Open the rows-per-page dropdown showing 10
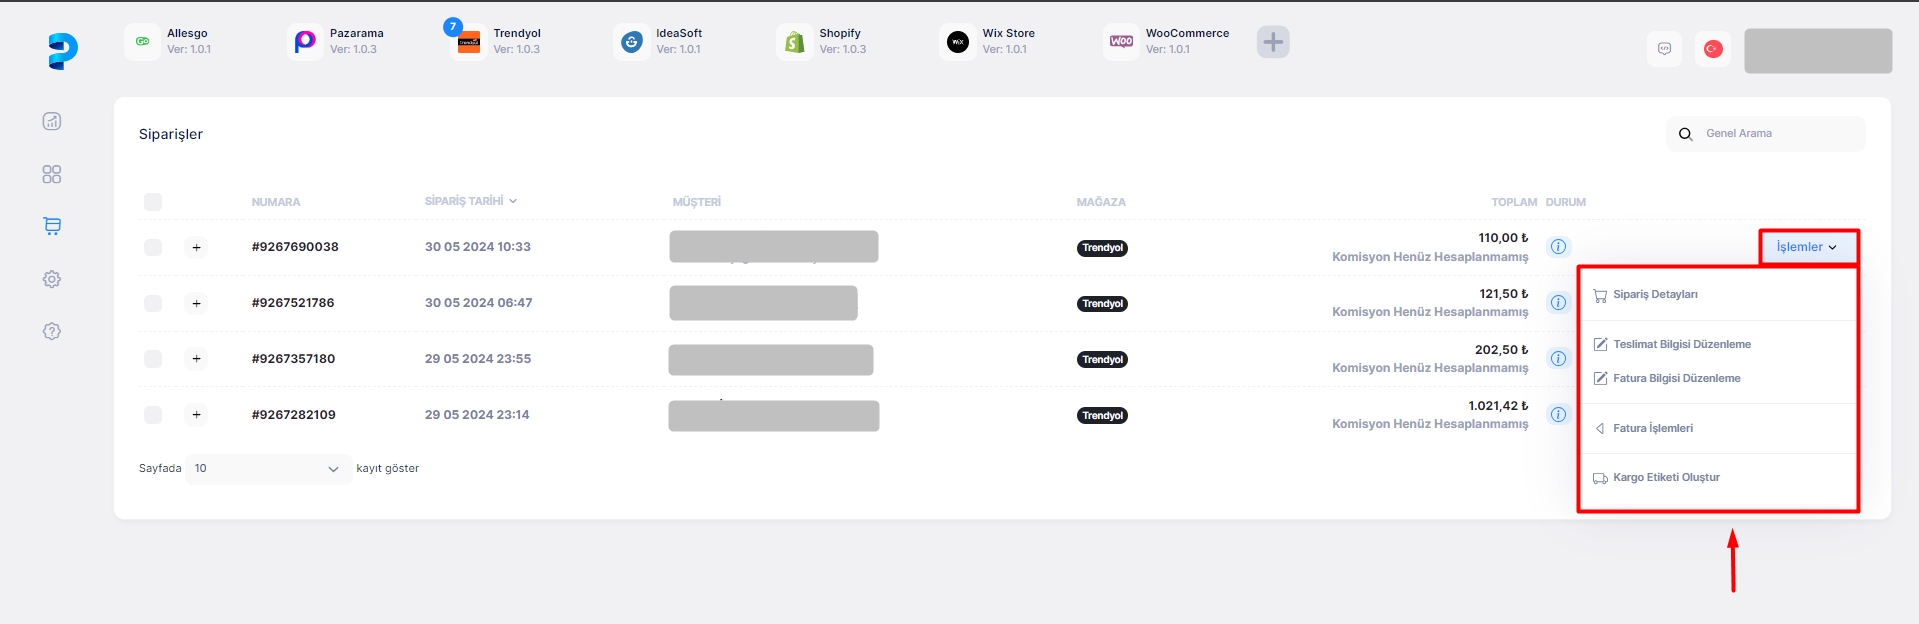Viewport: 1919px width, 624px height. click(267, 469)
